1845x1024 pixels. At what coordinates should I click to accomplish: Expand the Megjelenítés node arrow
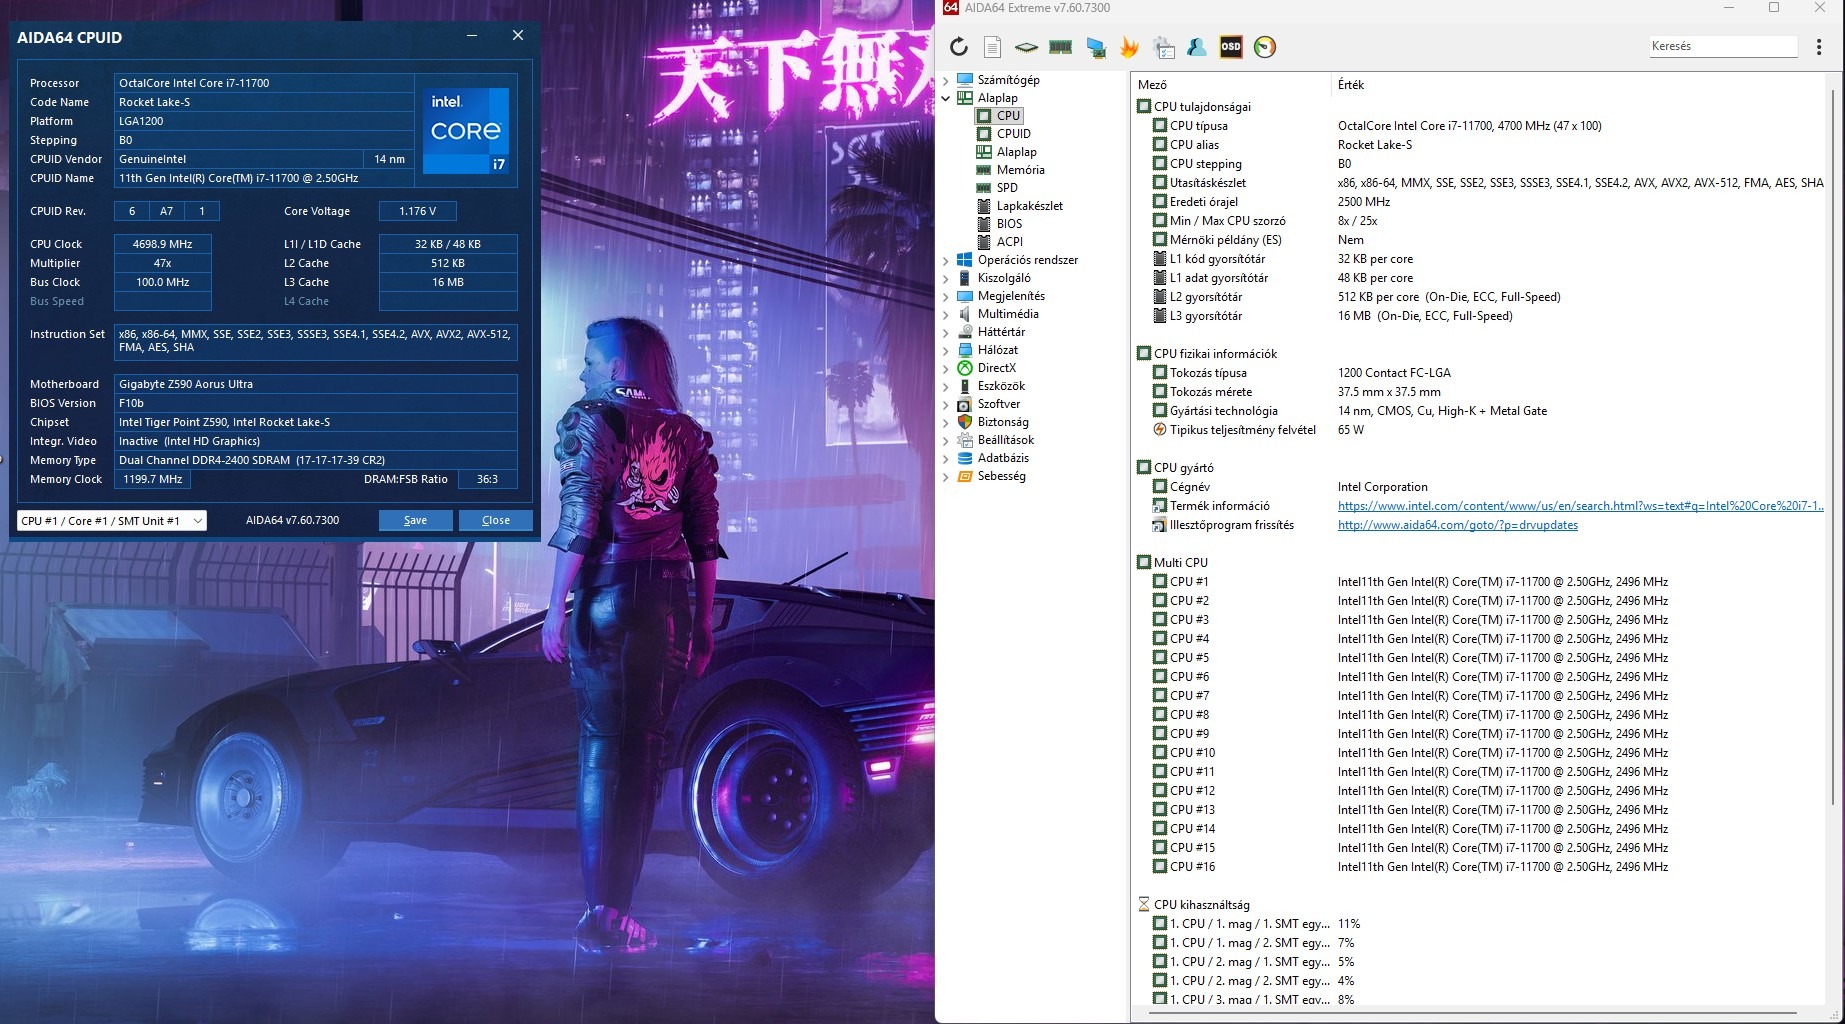[x=946, y=296]
